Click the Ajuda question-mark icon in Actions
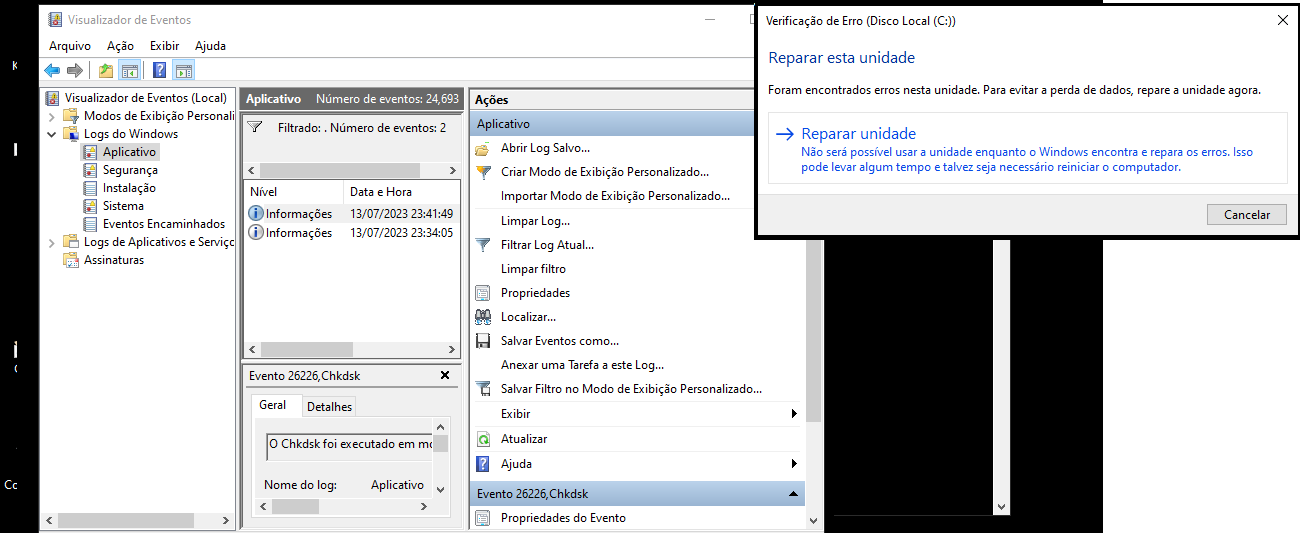 coord(483,464)
